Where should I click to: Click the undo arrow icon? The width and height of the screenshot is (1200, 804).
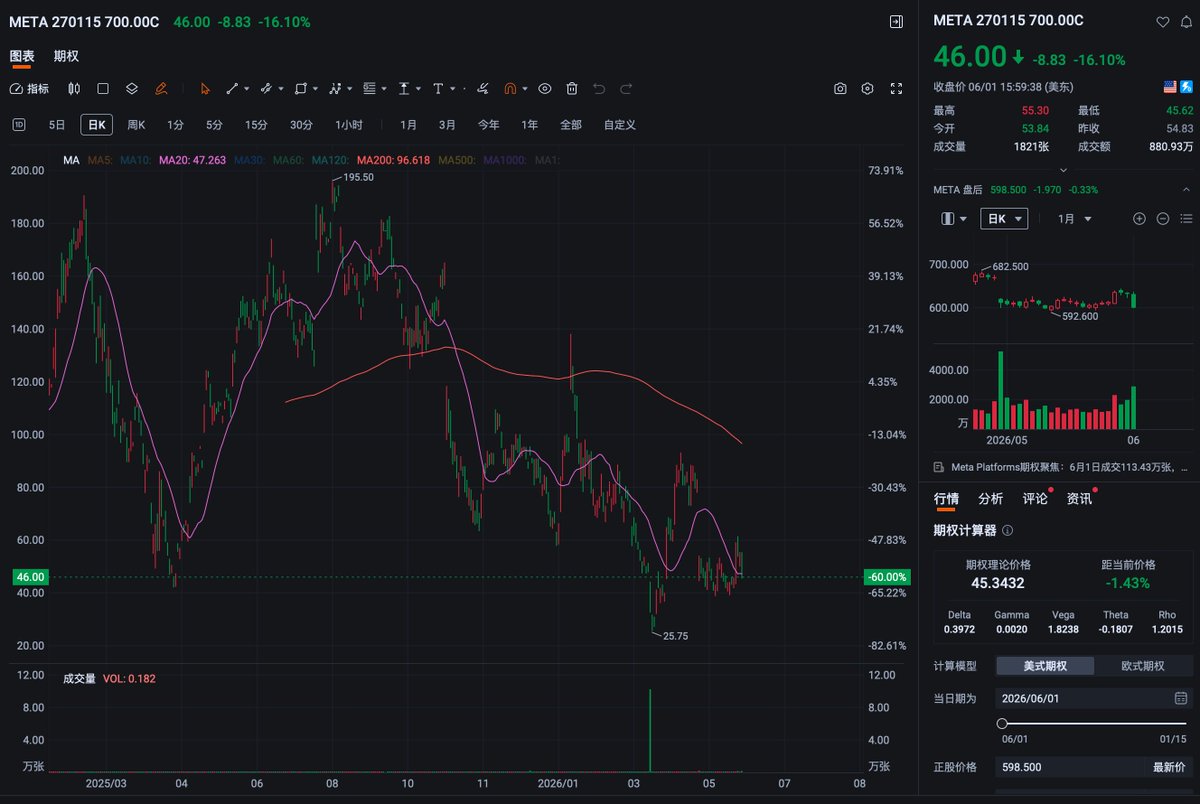[599, 88]
